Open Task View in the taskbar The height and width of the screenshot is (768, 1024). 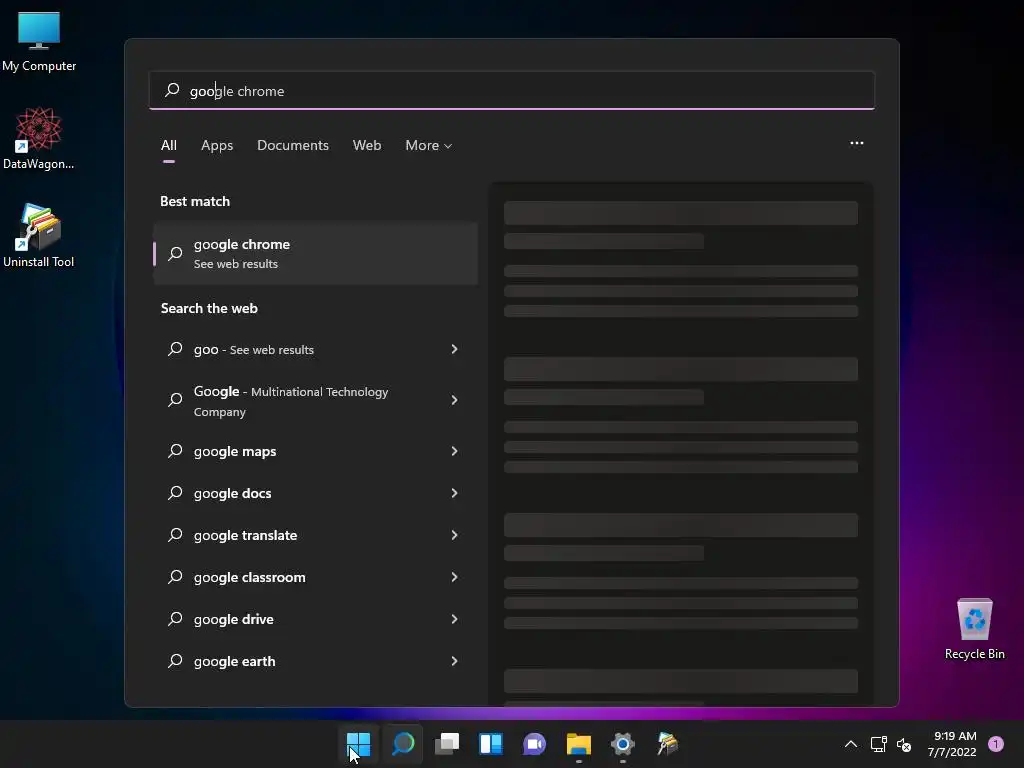[x=447, y=744]
